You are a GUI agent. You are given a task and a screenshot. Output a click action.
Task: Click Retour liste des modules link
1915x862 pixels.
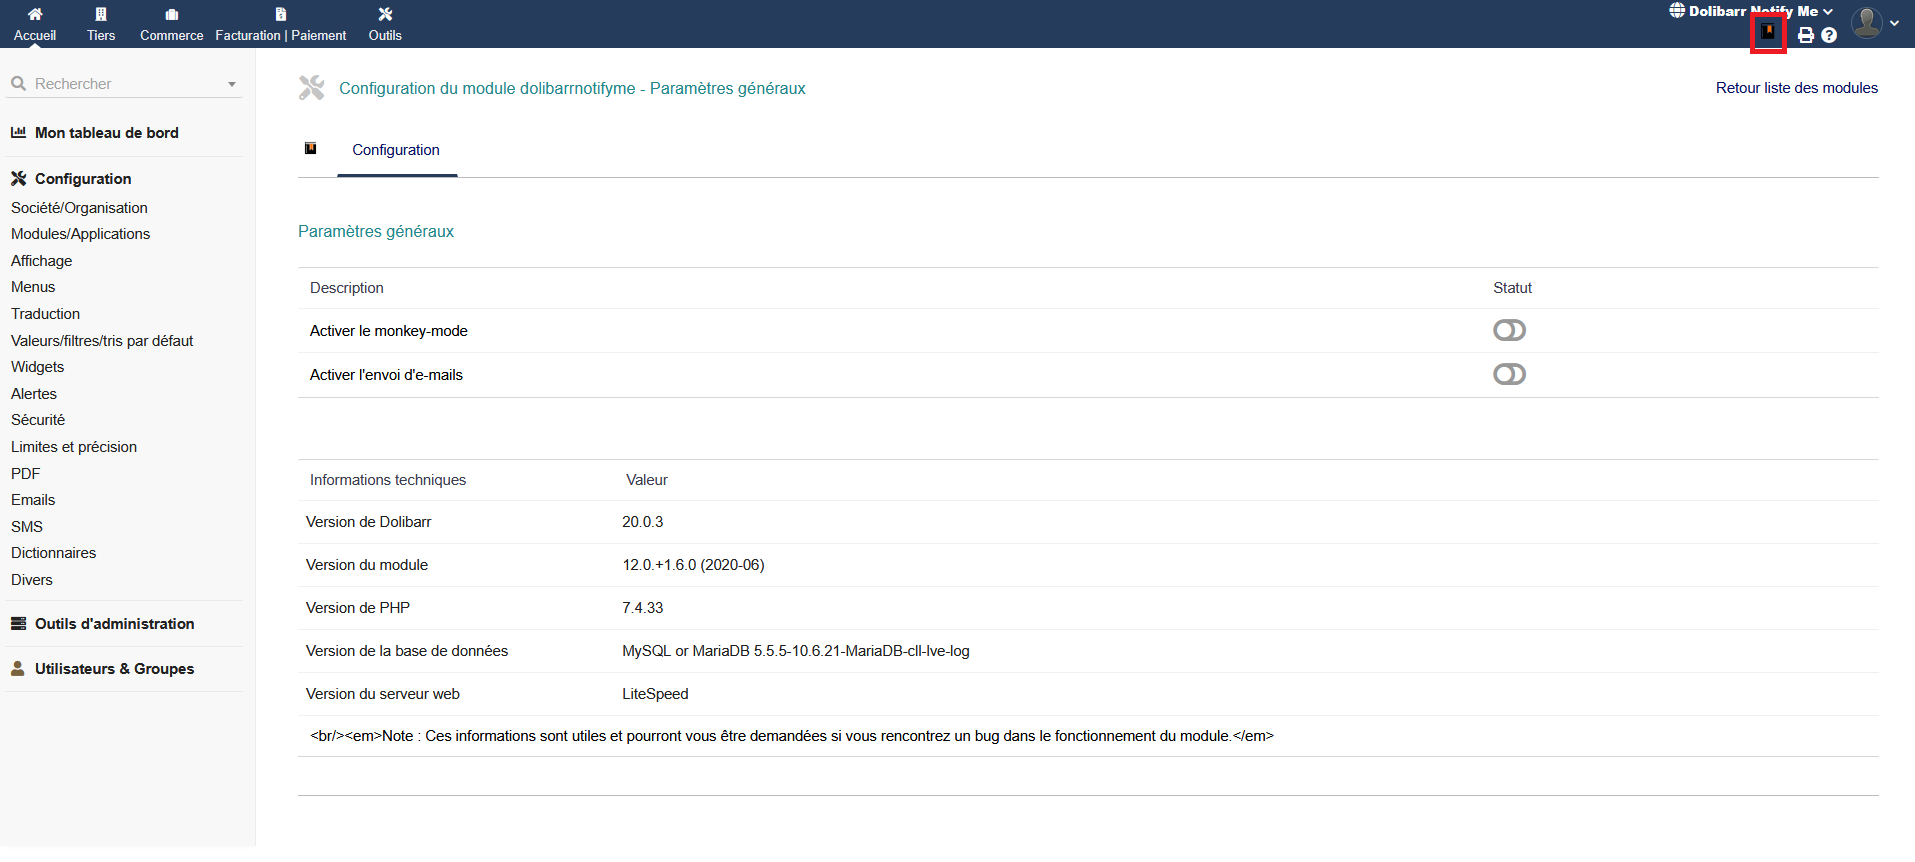(1796, 88)
